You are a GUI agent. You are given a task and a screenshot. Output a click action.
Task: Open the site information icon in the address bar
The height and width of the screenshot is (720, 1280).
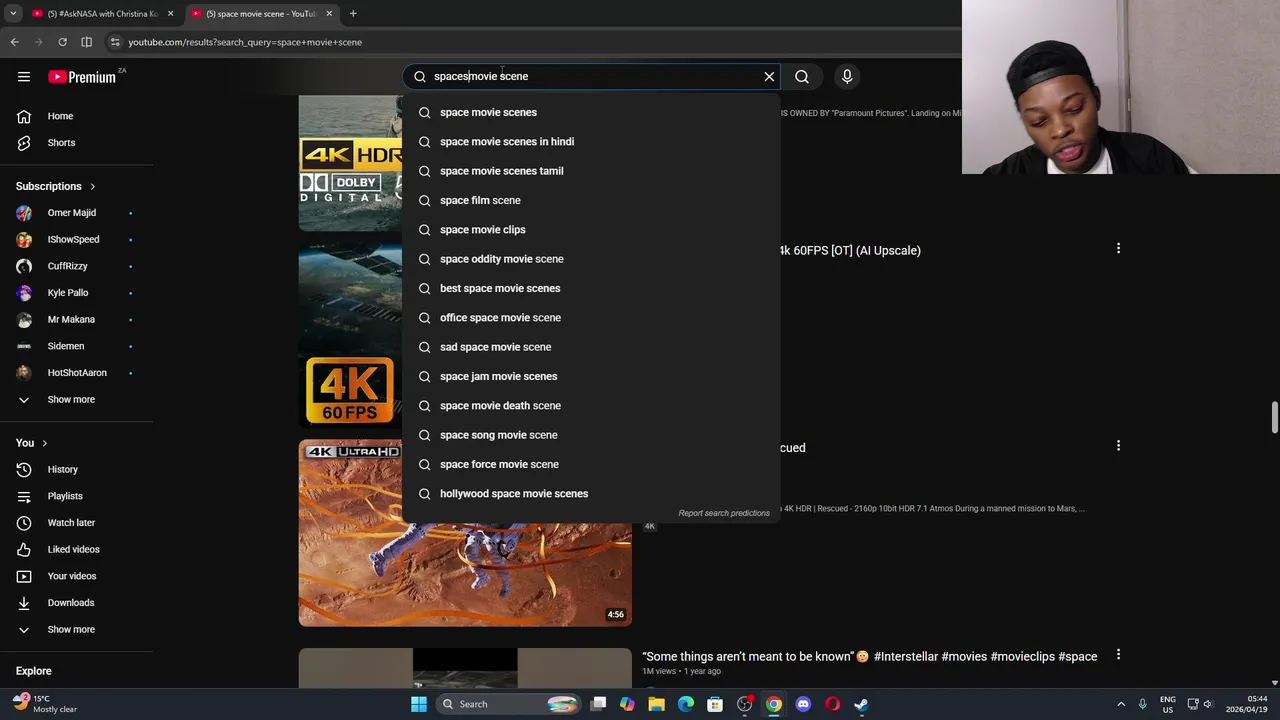click(x=115, y=42)
